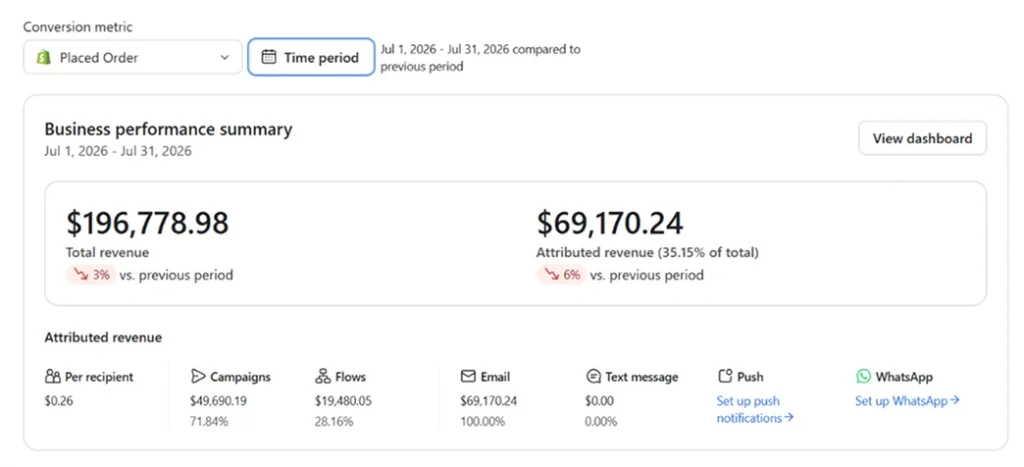Follow the Set up WhatsApp link

[x=907, y=401]
